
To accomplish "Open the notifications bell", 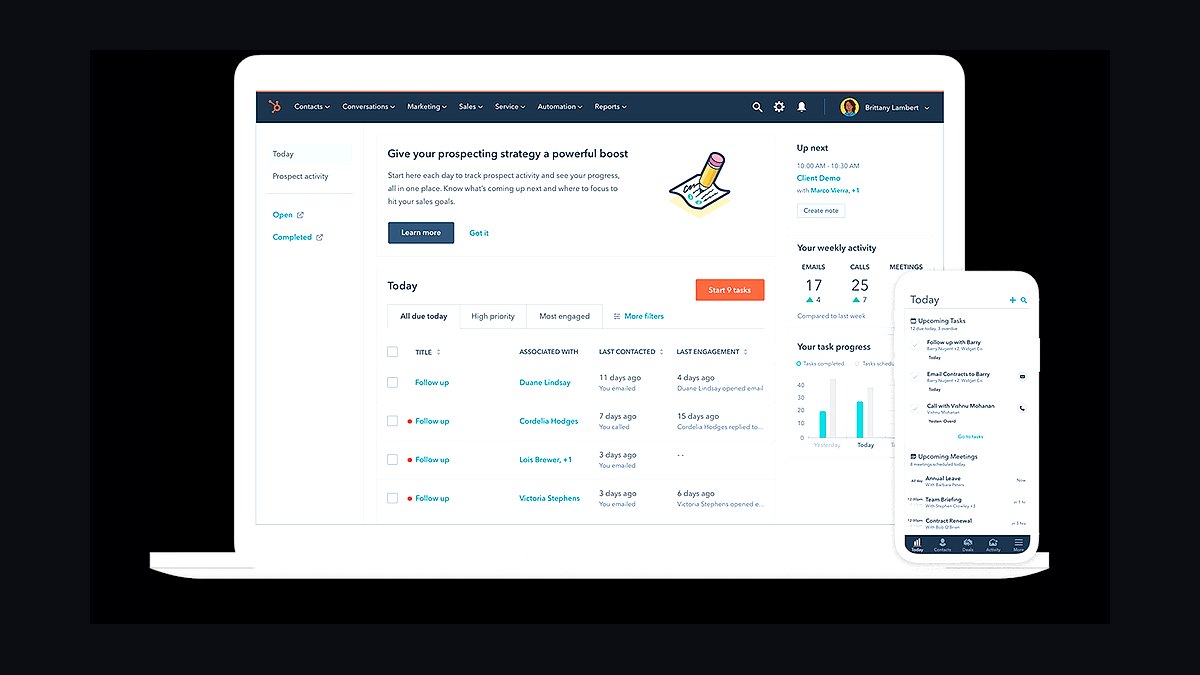I will [x=801, y=107].
